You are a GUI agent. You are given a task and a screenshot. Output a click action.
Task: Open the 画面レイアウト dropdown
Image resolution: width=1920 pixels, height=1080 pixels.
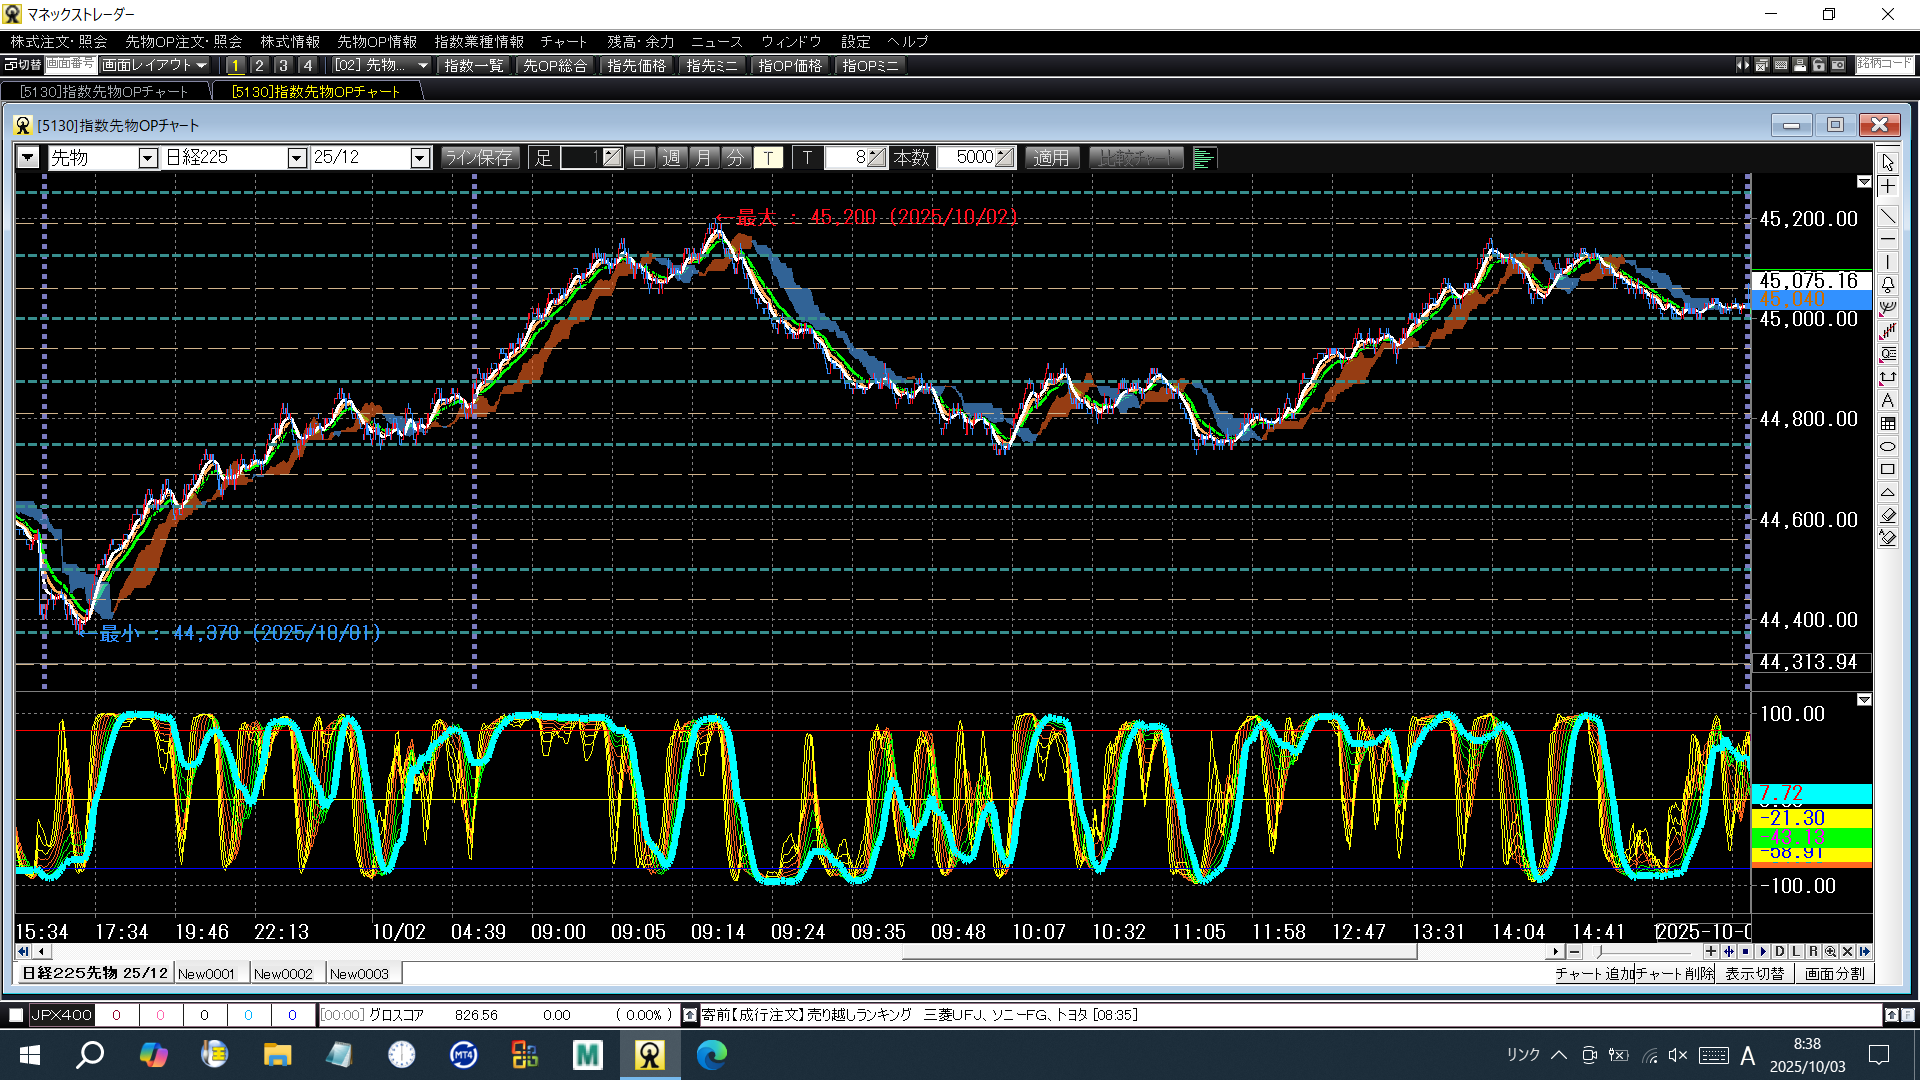pos(155,65)
